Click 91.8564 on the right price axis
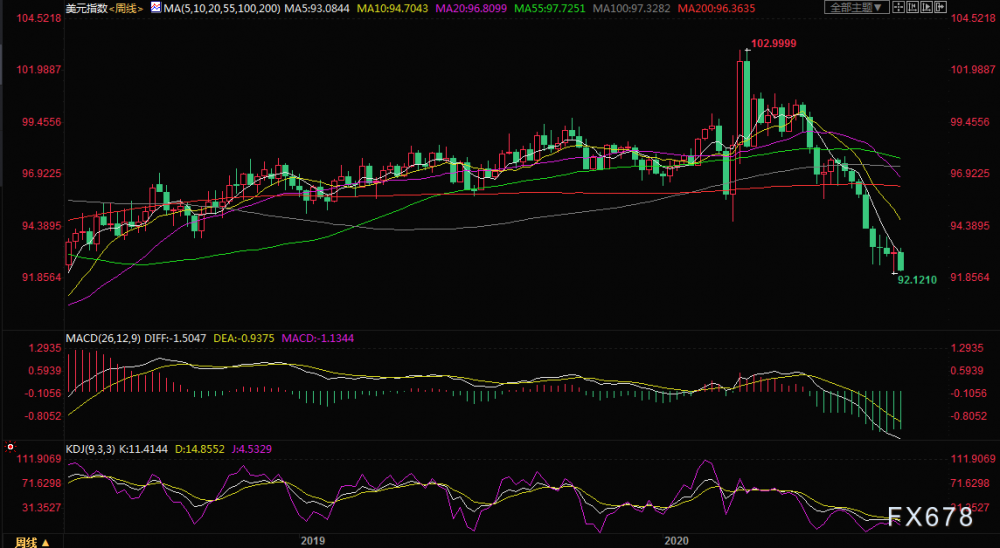The height and width of the screenshot is (548, 1000). [969, 278]
